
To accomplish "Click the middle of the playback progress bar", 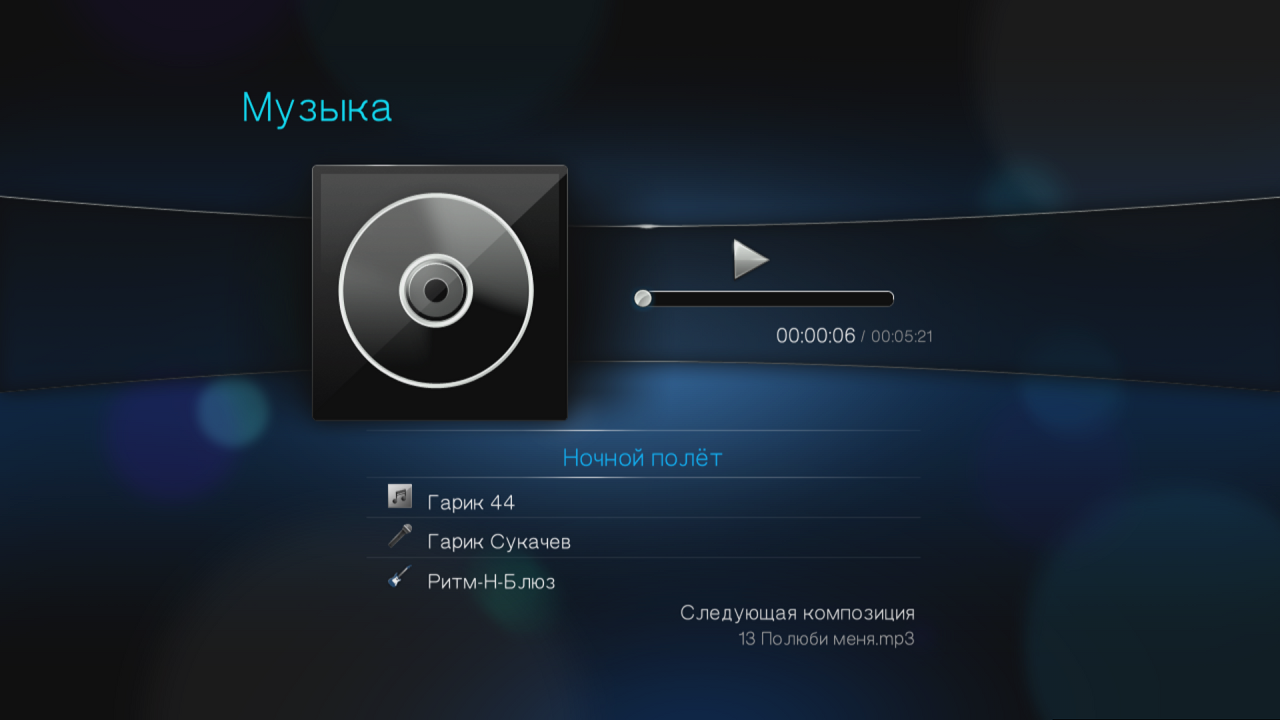I will click(764, 298).
